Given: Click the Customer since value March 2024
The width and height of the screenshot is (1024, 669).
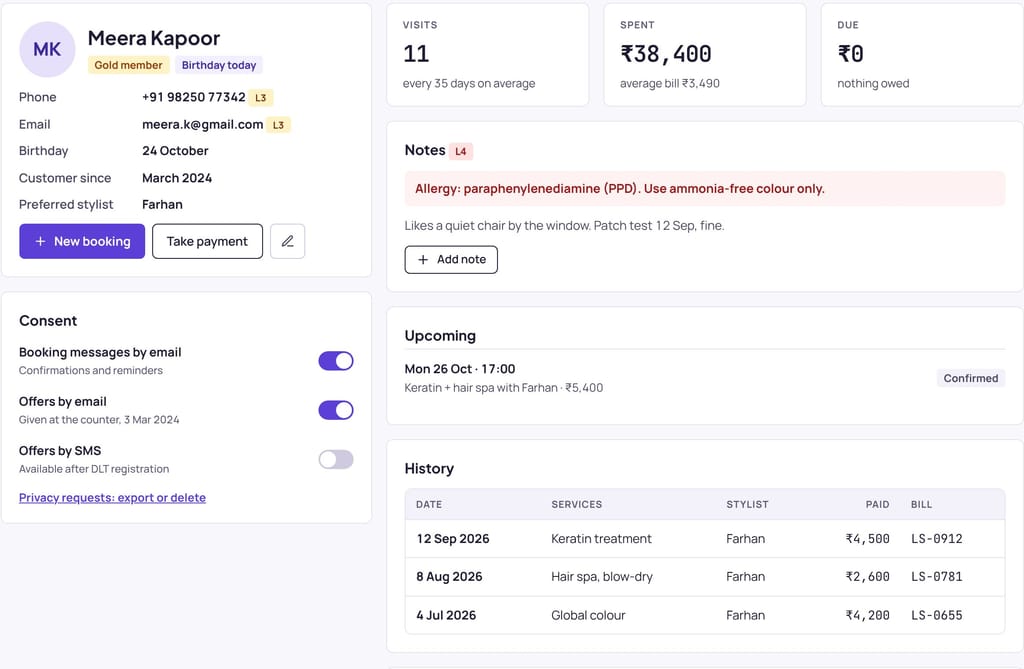Looking at the screenshot, I should 177,178.
